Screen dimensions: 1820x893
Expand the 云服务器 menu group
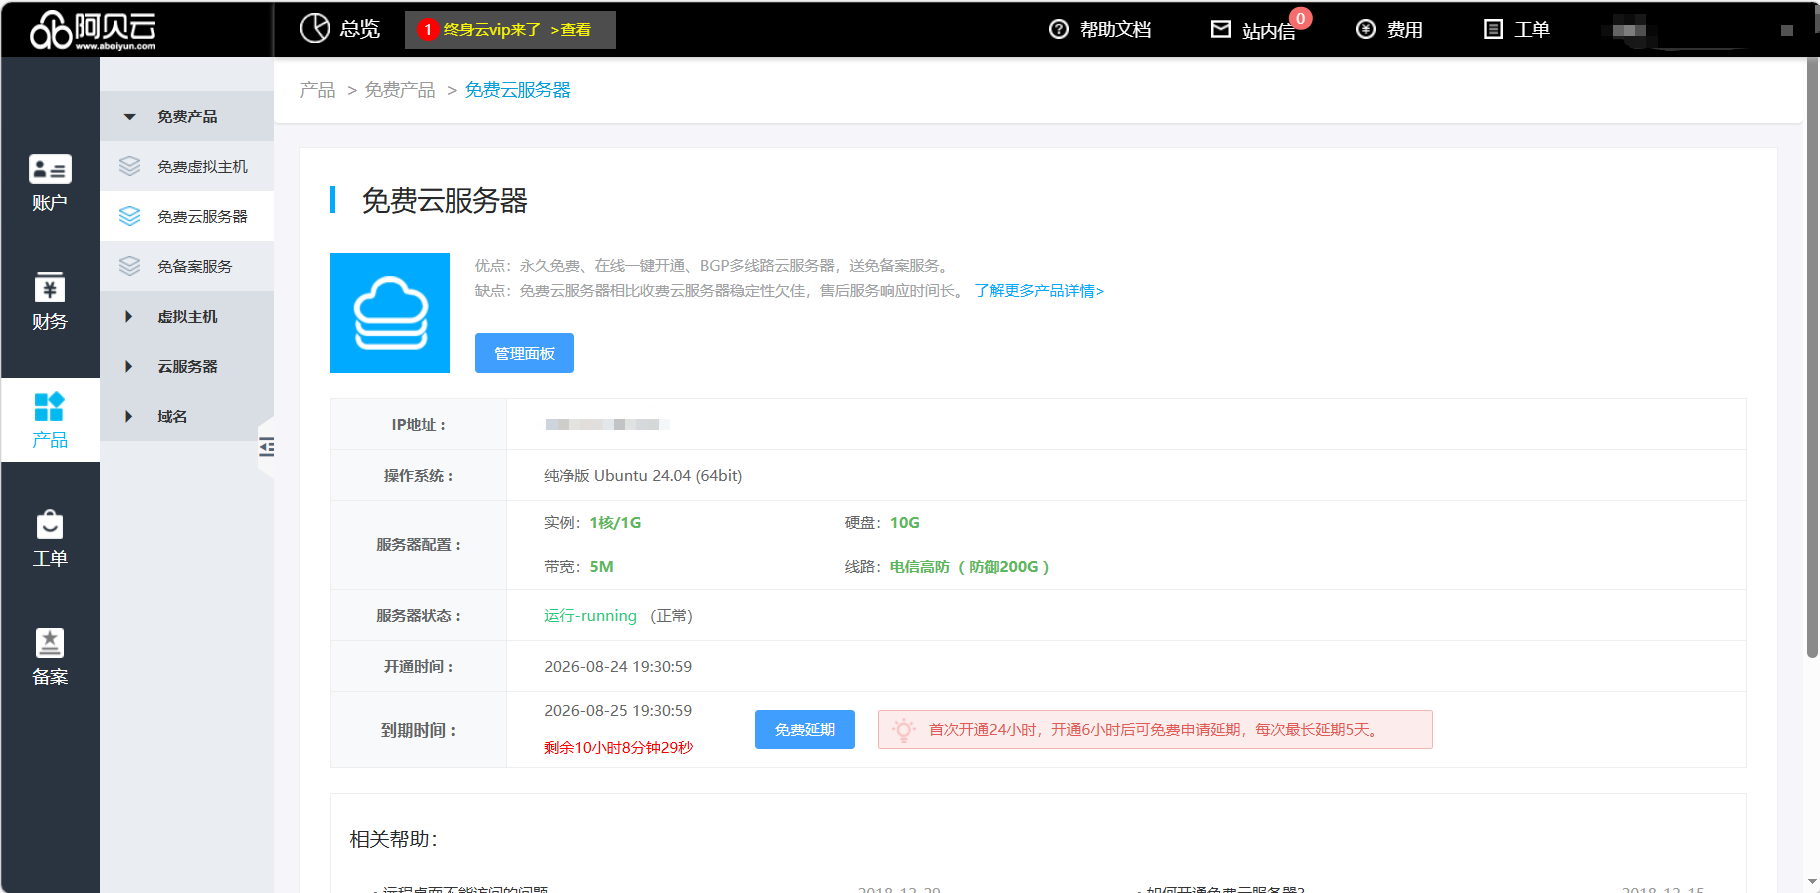click(x=187, y=366)
